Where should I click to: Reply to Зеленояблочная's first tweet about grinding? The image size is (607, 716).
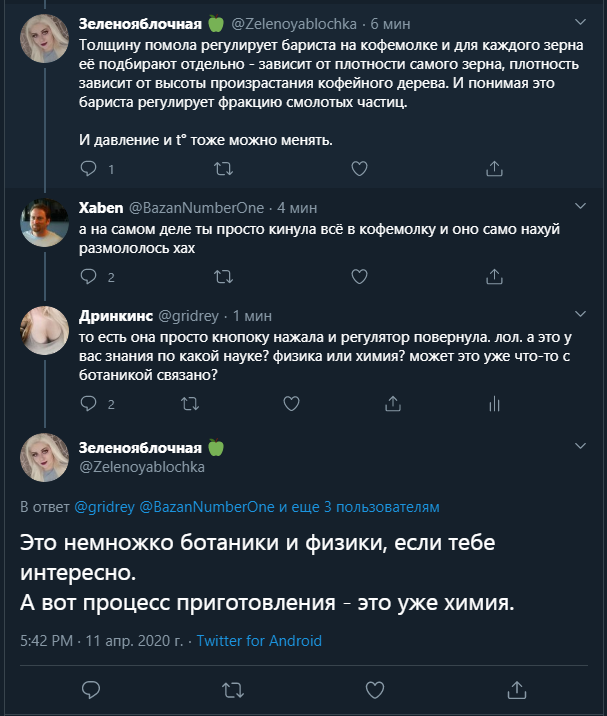point(88,169)
